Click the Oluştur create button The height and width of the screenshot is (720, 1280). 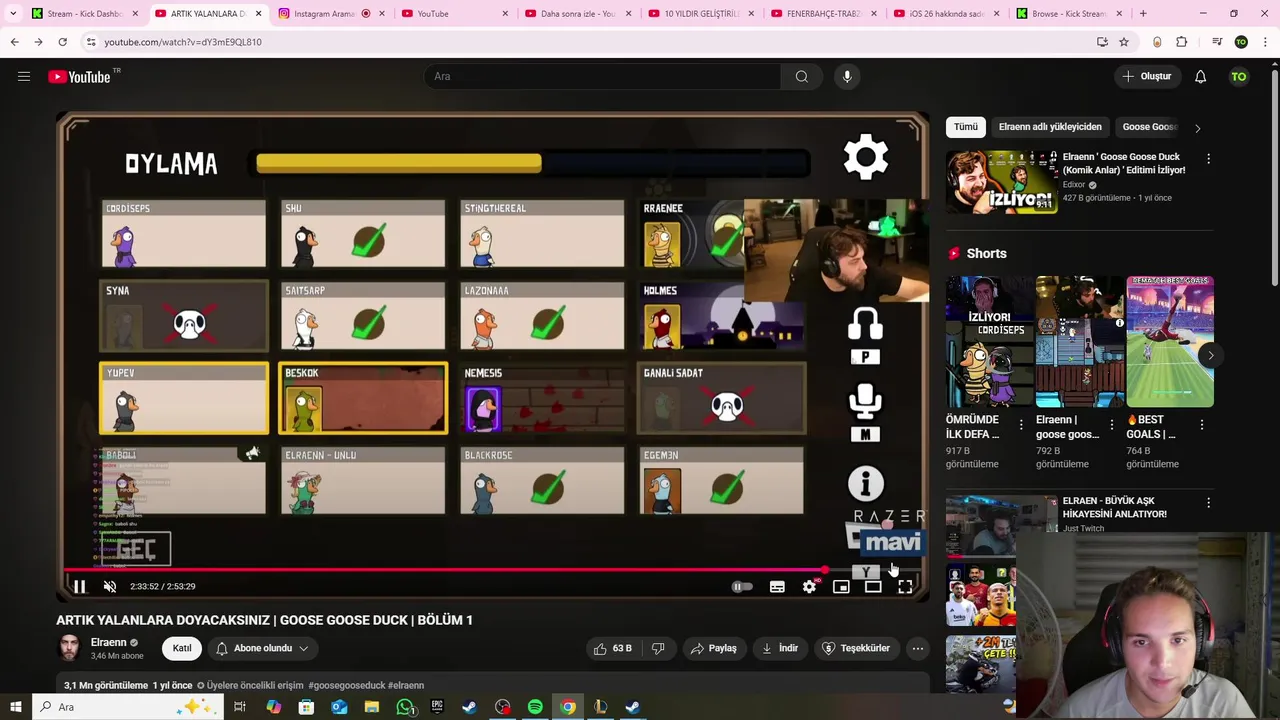1146,76
